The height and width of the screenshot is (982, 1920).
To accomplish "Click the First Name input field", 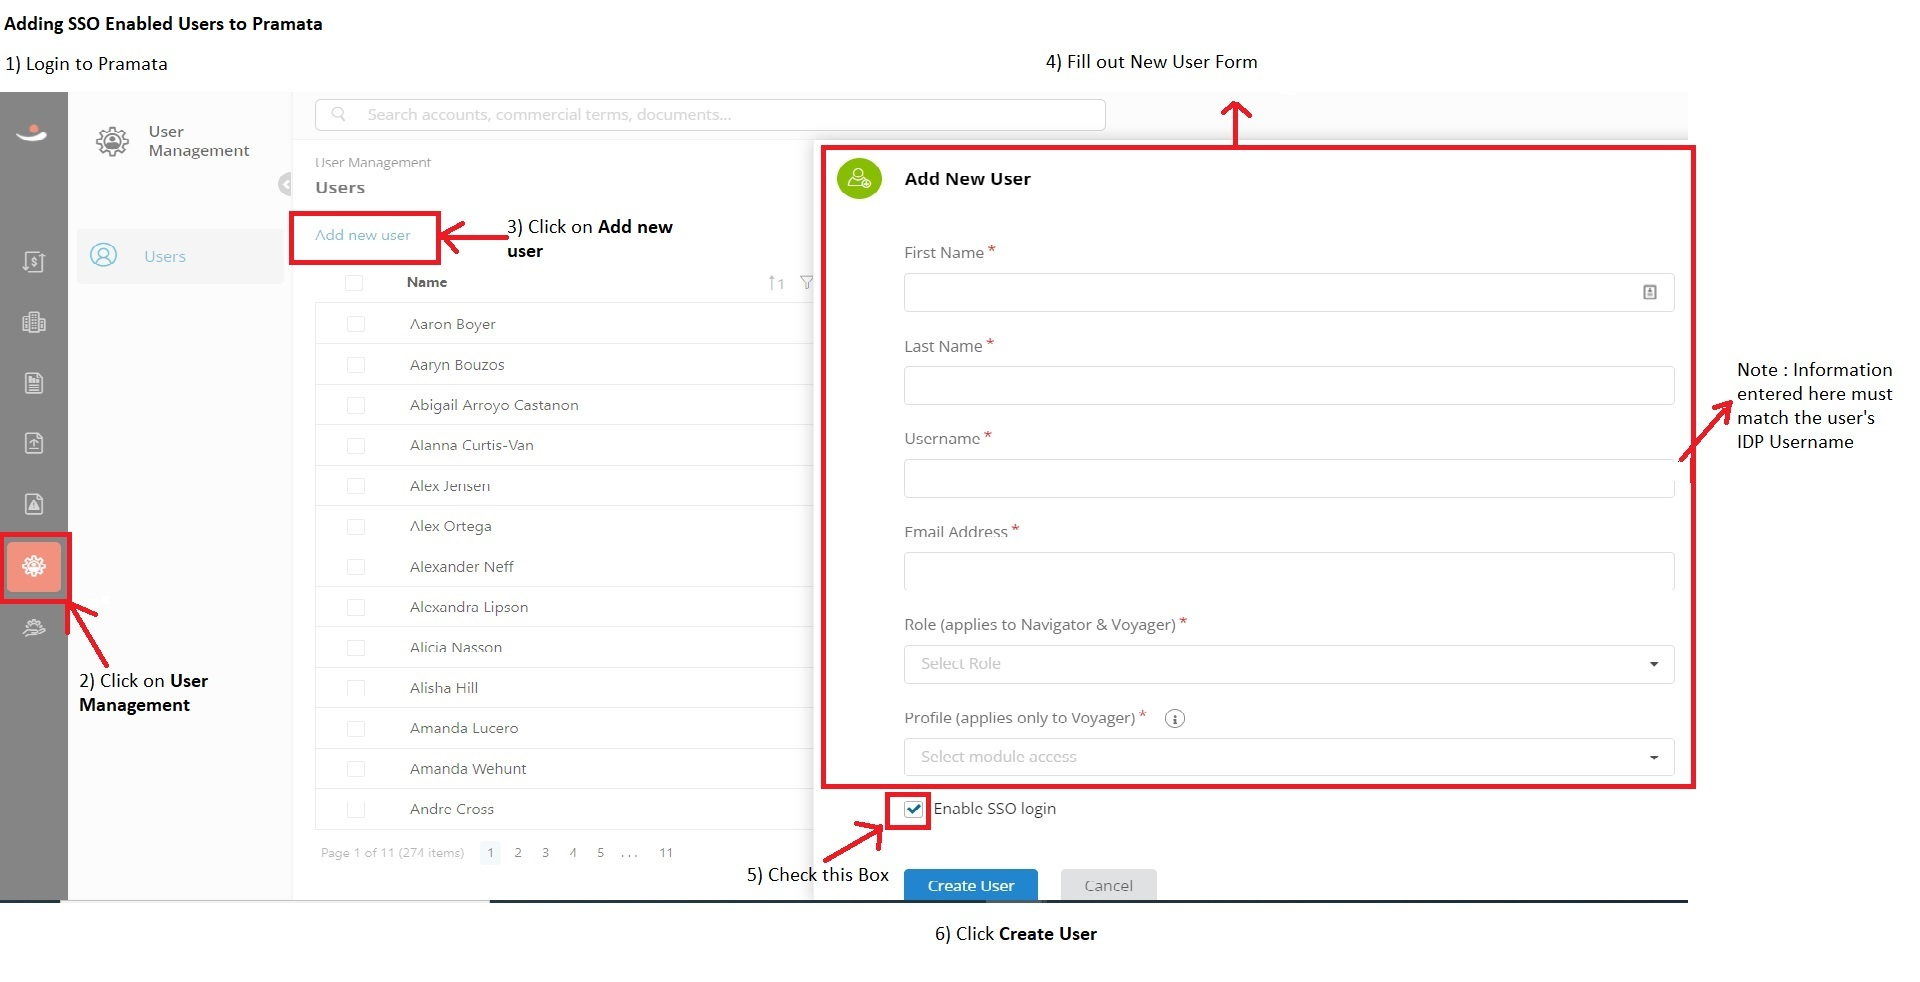I will point(1289,292).
